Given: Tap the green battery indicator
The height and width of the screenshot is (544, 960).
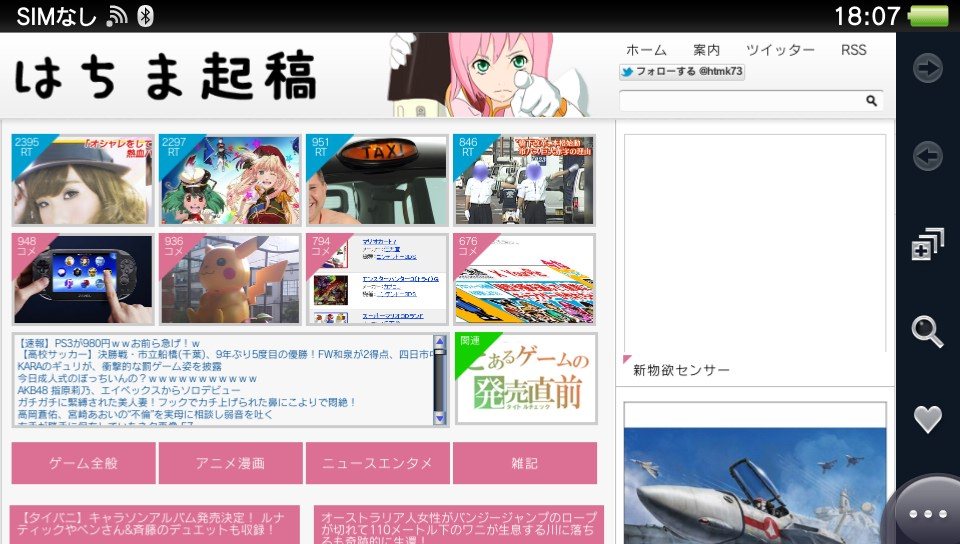Looking at the screenshot, I should tap(929, 16).
